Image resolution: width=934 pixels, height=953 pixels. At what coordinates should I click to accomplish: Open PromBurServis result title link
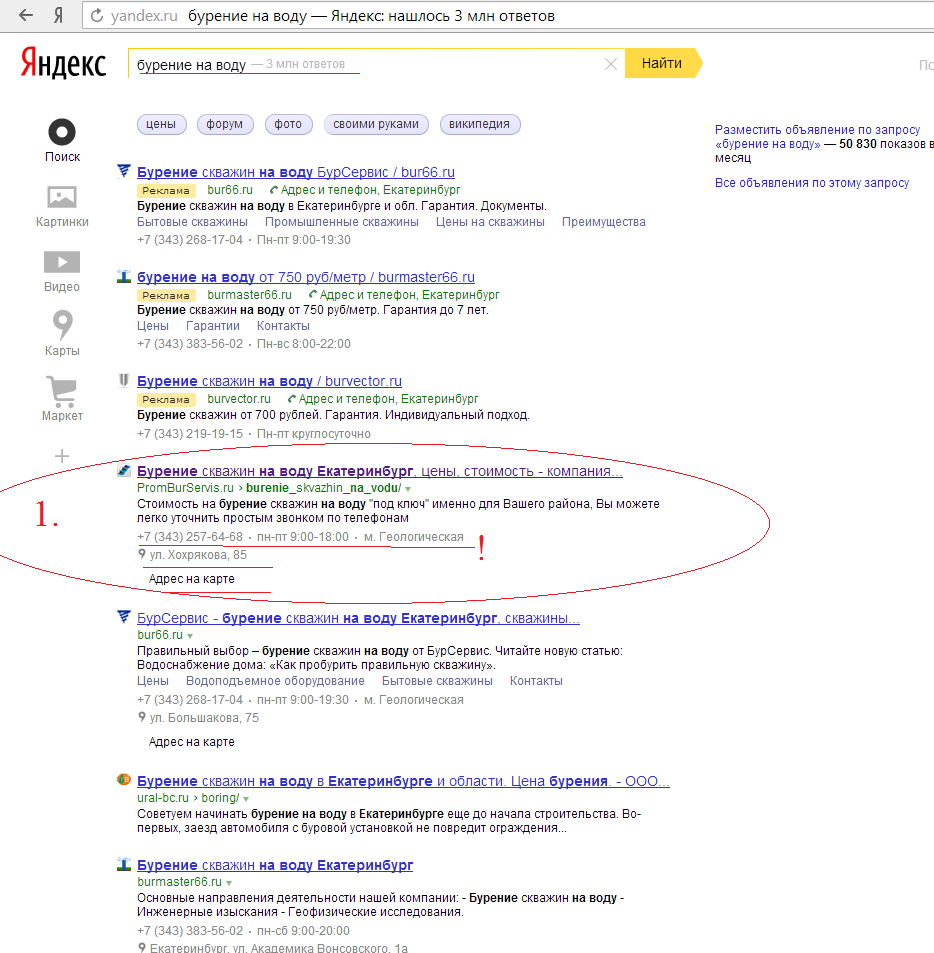coord(380,471)
